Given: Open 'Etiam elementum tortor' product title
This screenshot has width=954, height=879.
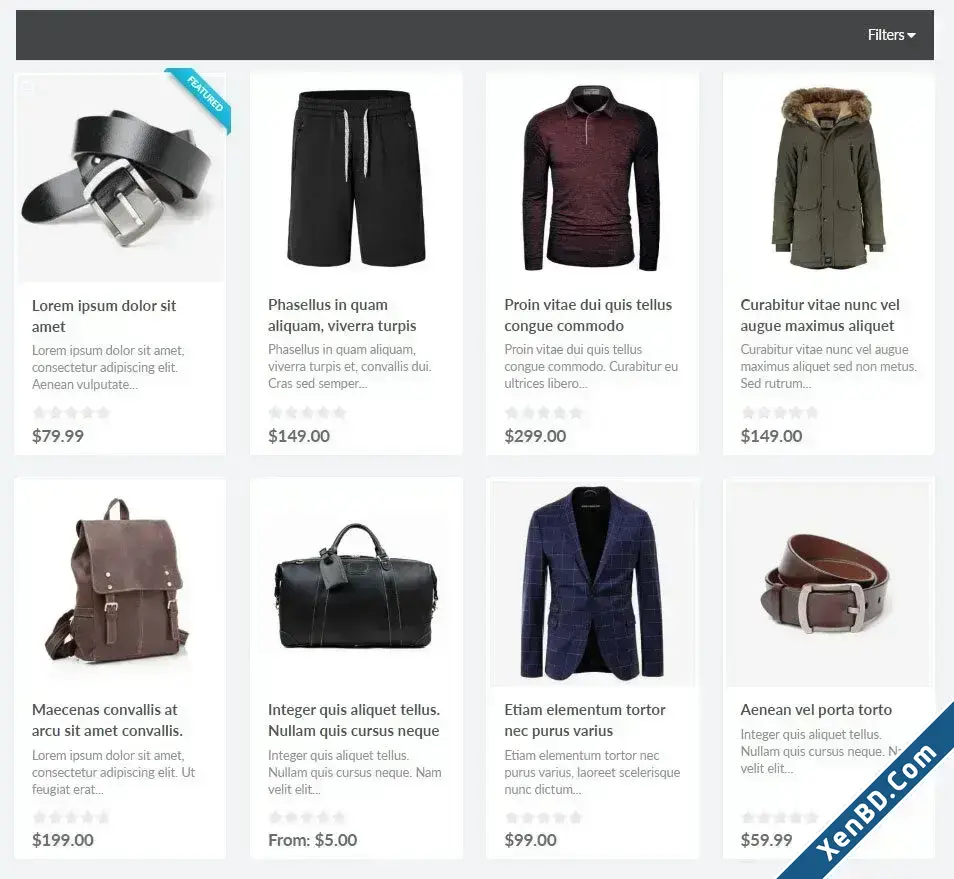Looking at the screenshot, I should tap(585, 720).
